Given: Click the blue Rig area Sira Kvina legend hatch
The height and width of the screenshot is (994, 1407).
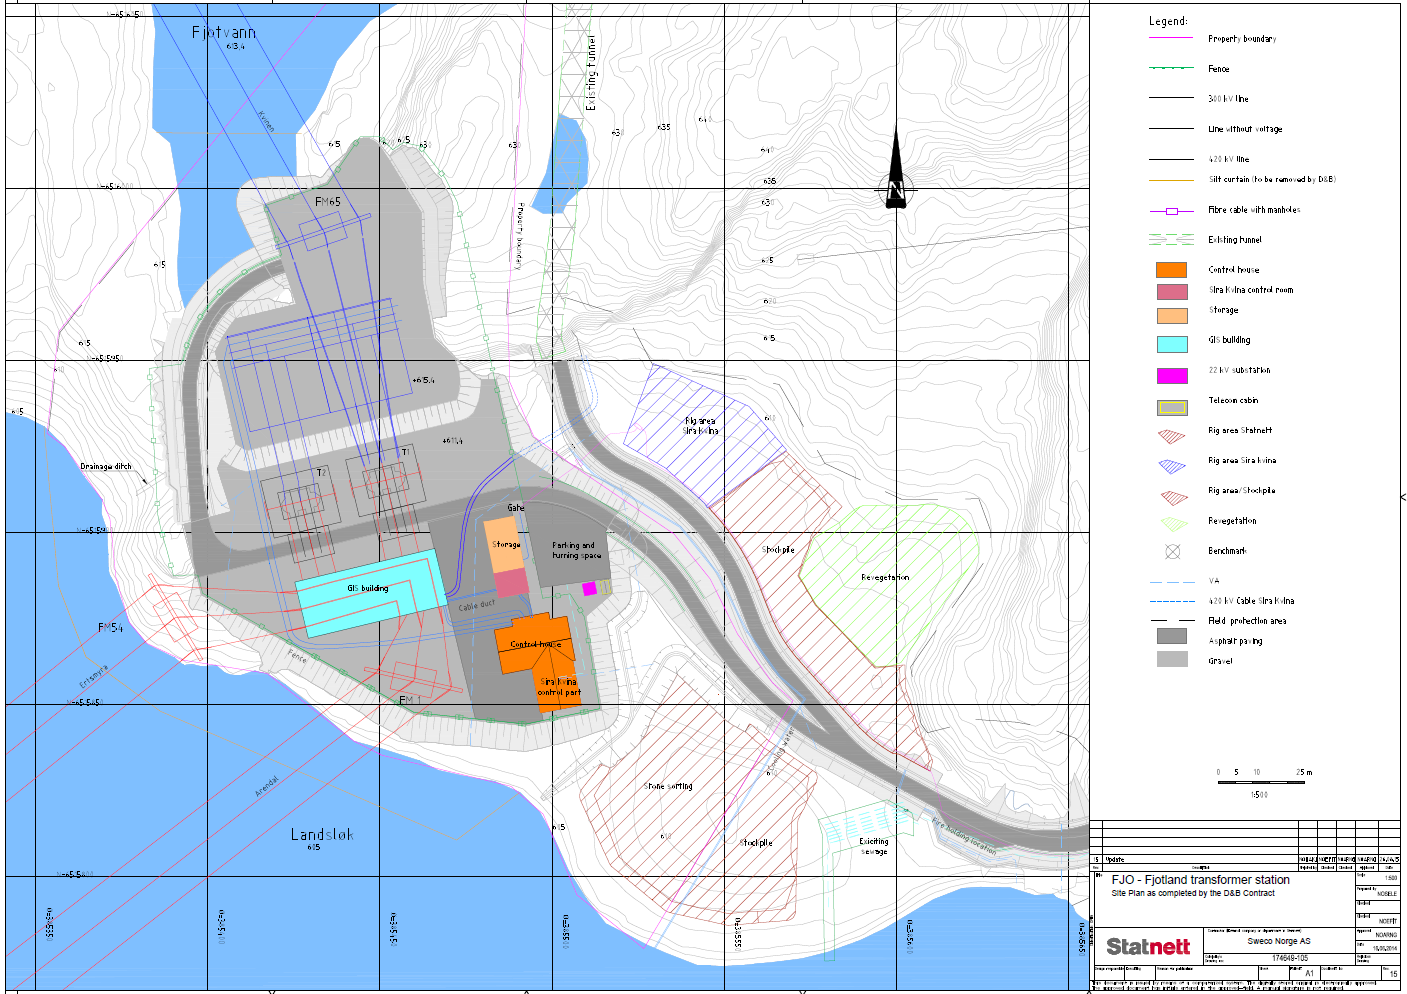Looking at the screenshot, I should 1172,465.
